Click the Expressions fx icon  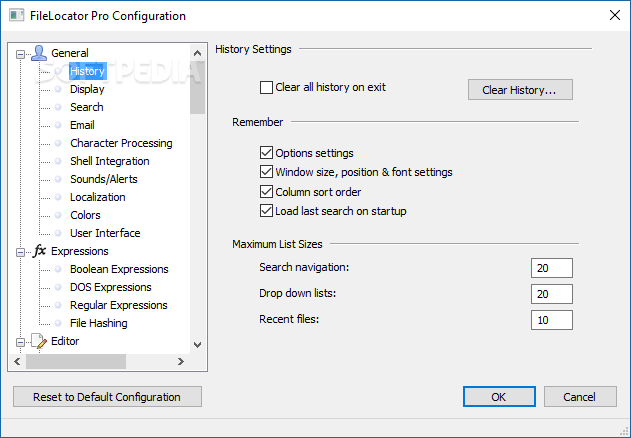39,251
